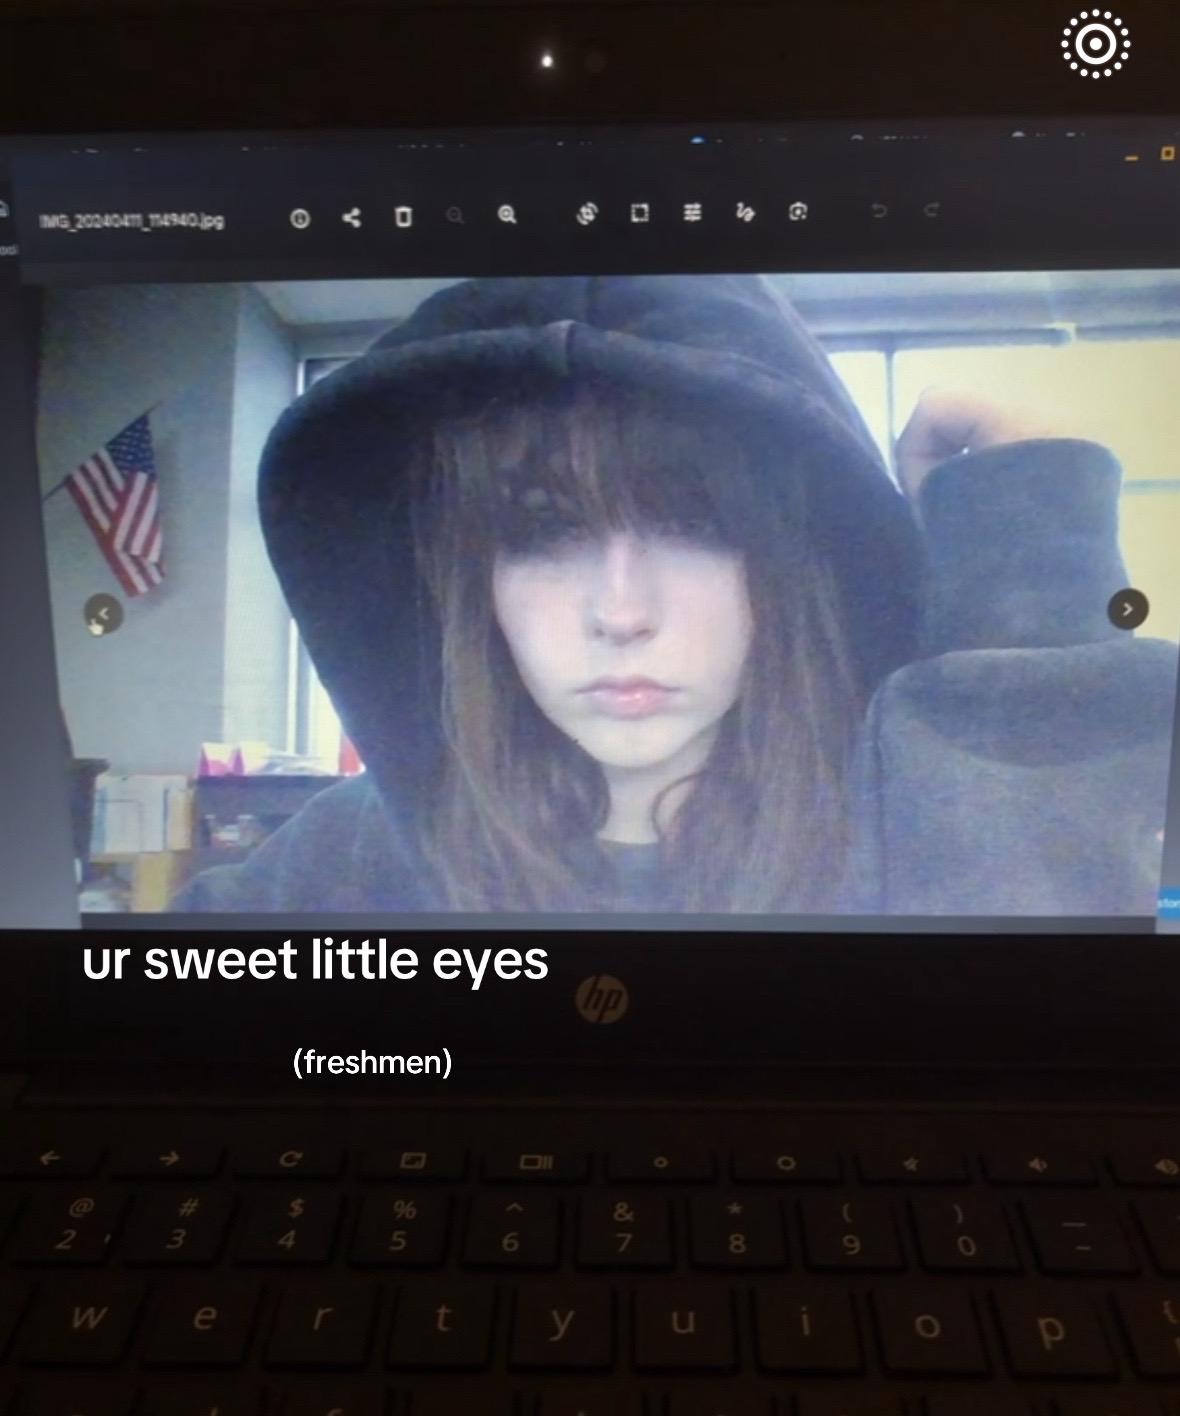This screenshot has width=1180, height=1416.
Task: Click the home icon at left edge
Action: coord(3,210)
